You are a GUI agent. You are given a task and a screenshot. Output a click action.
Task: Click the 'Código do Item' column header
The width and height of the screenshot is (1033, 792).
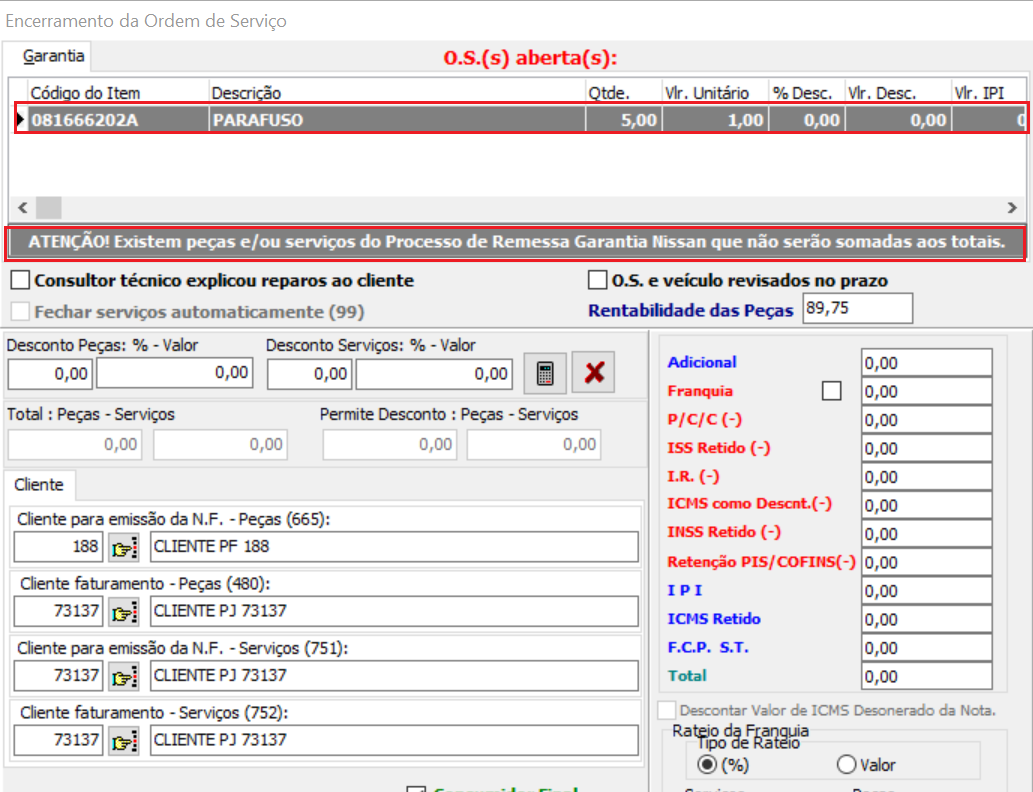pos(119,93)
